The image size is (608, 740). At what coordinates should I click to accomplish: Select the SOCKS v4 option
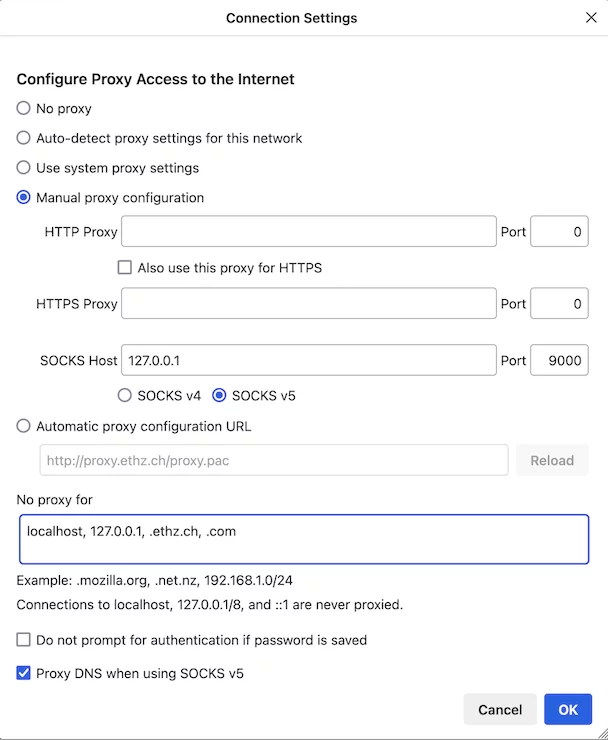coord(126,396)
